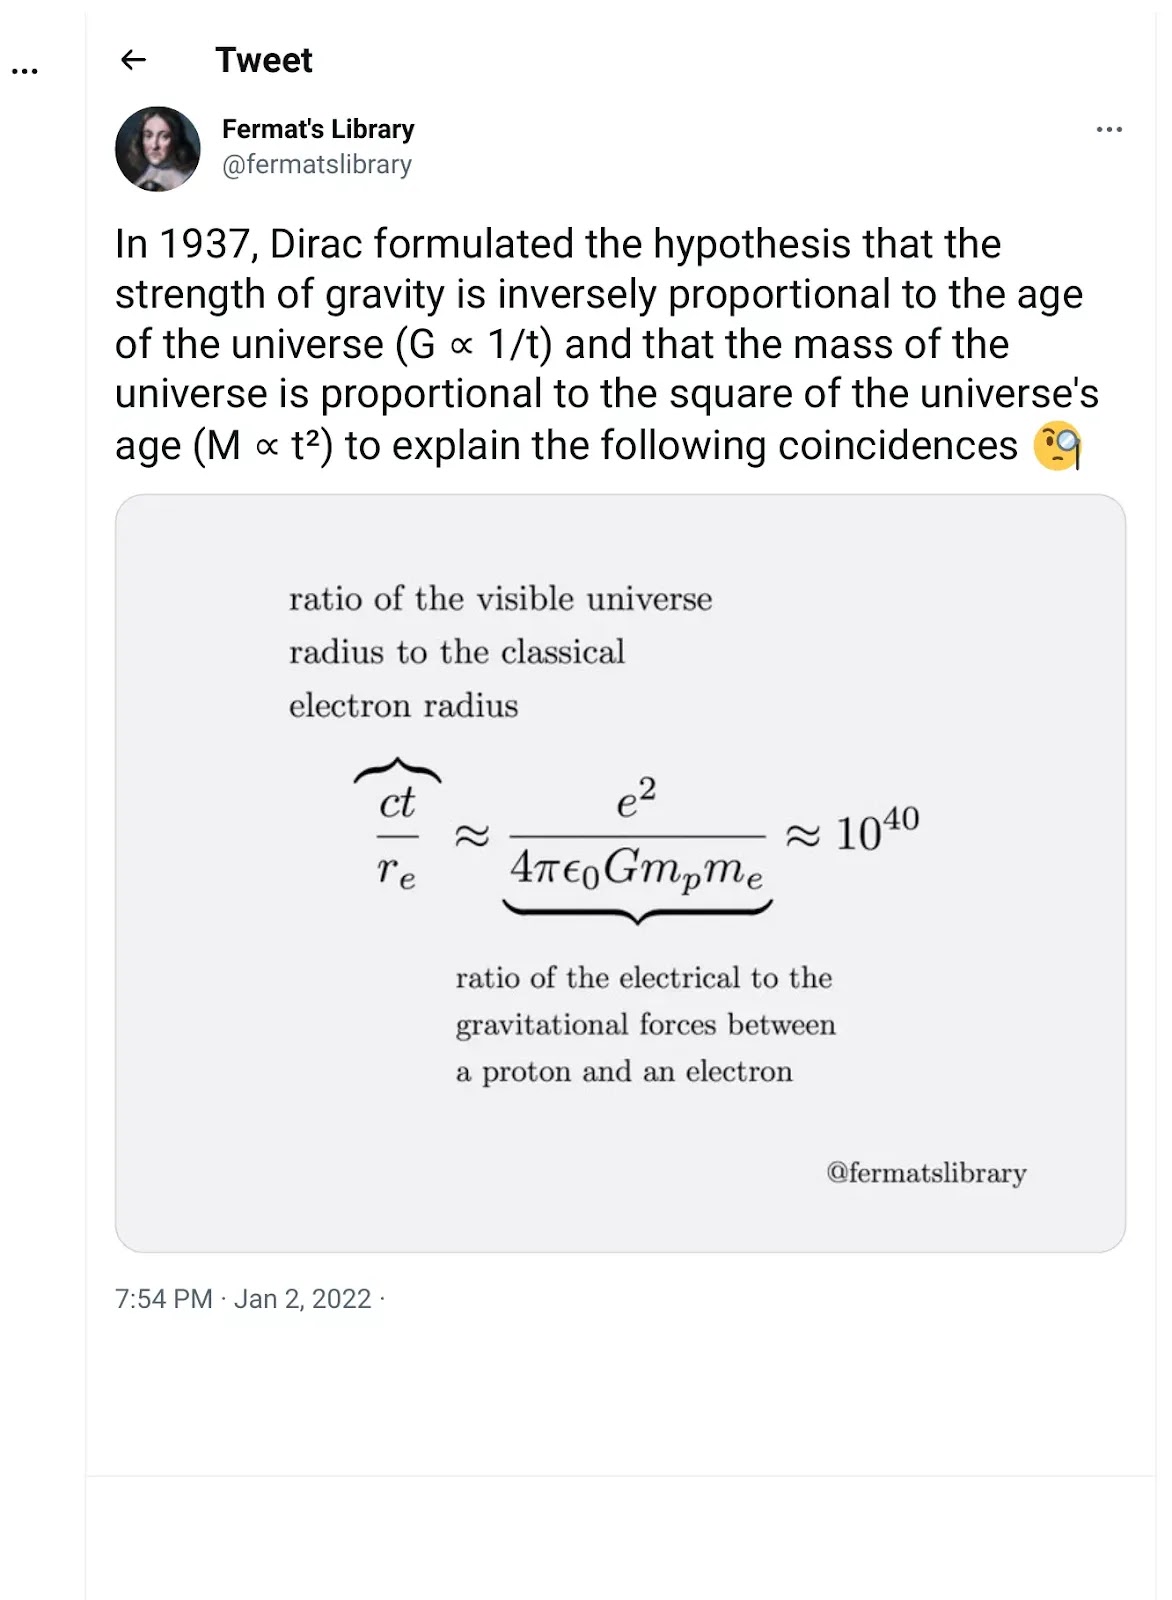Viewport: 1172px width, 1600px height.
Task: Click the Jan 2, 2022 date
Action: [302, 1298]
